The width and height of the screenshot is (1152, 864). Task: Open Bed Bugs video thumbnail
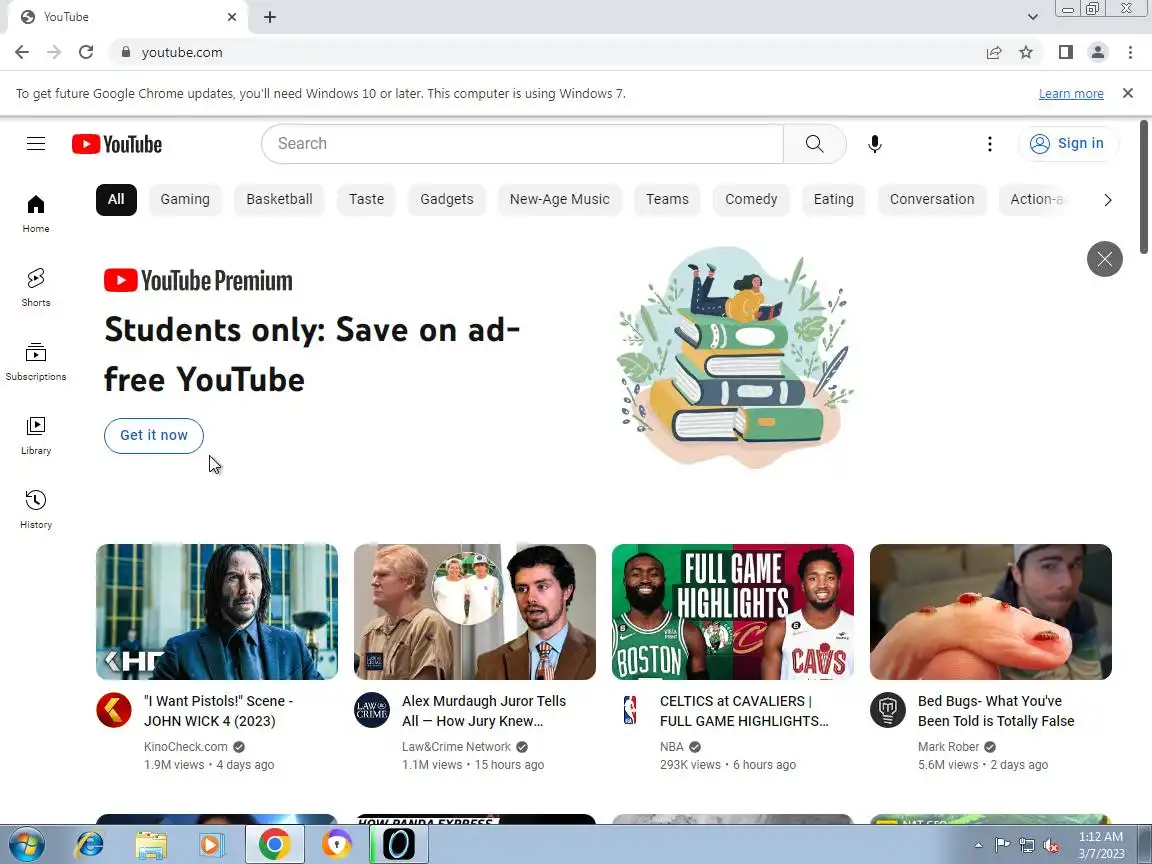[x=990, y=612]
